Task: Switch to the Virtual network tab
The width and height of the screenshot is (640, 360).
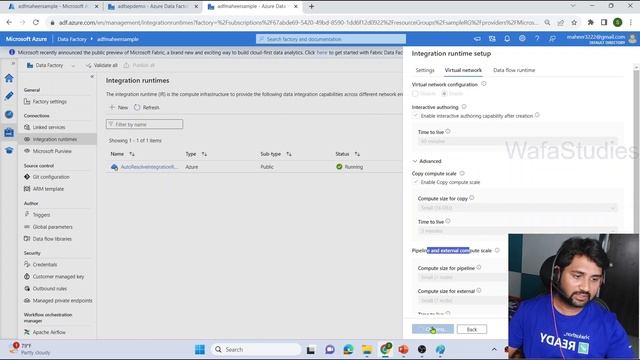Action: pyautogui.click(x=463, y=70)
